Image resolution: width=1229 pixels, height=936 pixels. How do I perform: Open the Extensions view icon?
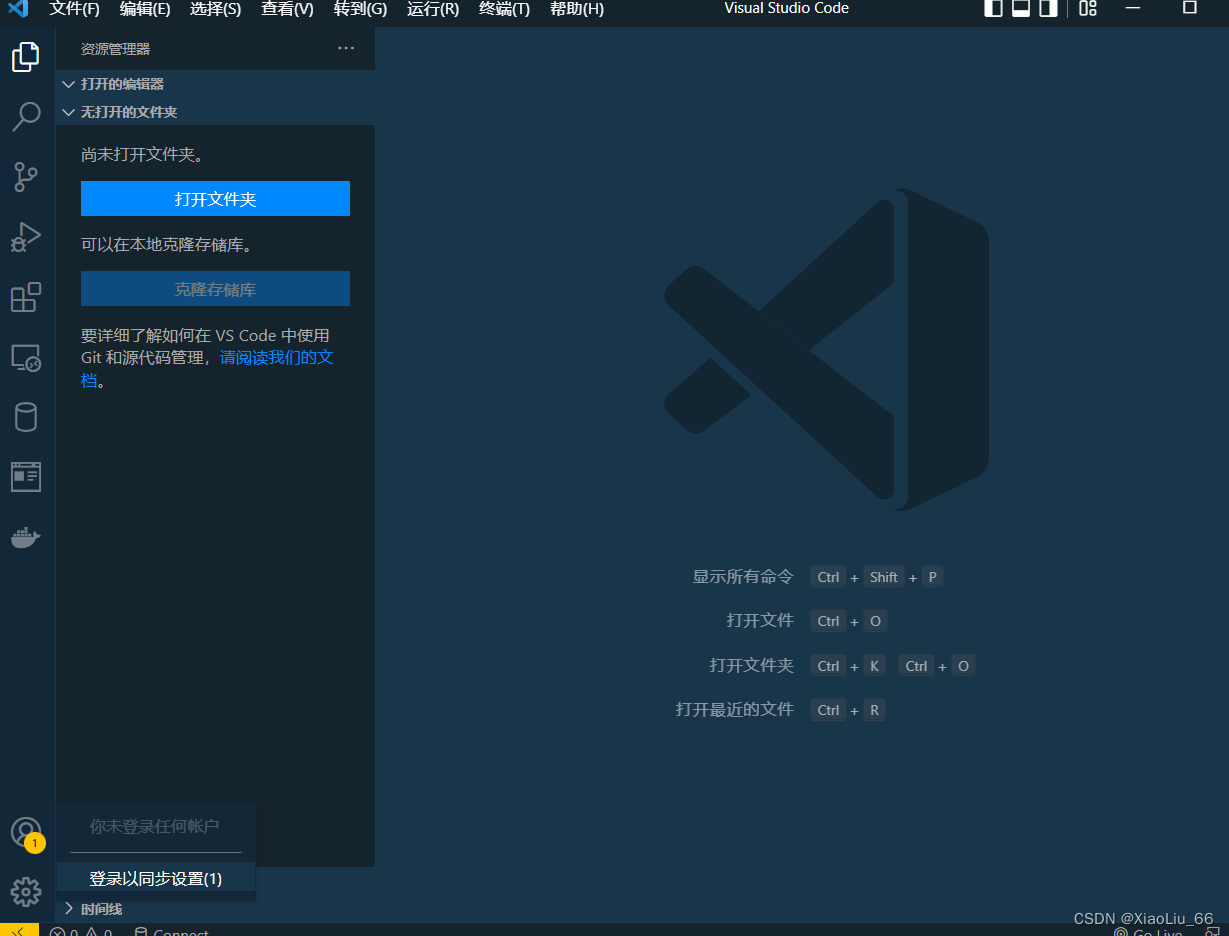pyautogui.click(x=26, y=297)
